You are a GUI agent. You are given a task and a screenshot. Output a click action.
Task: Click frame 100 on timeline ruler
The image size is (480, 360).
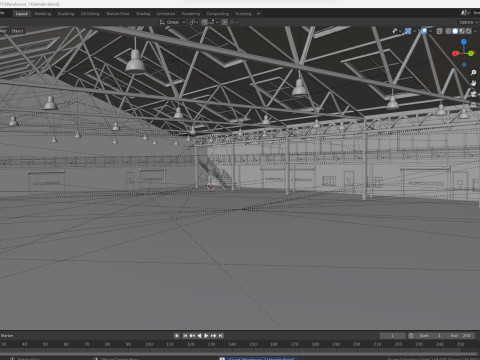point(149,344)
